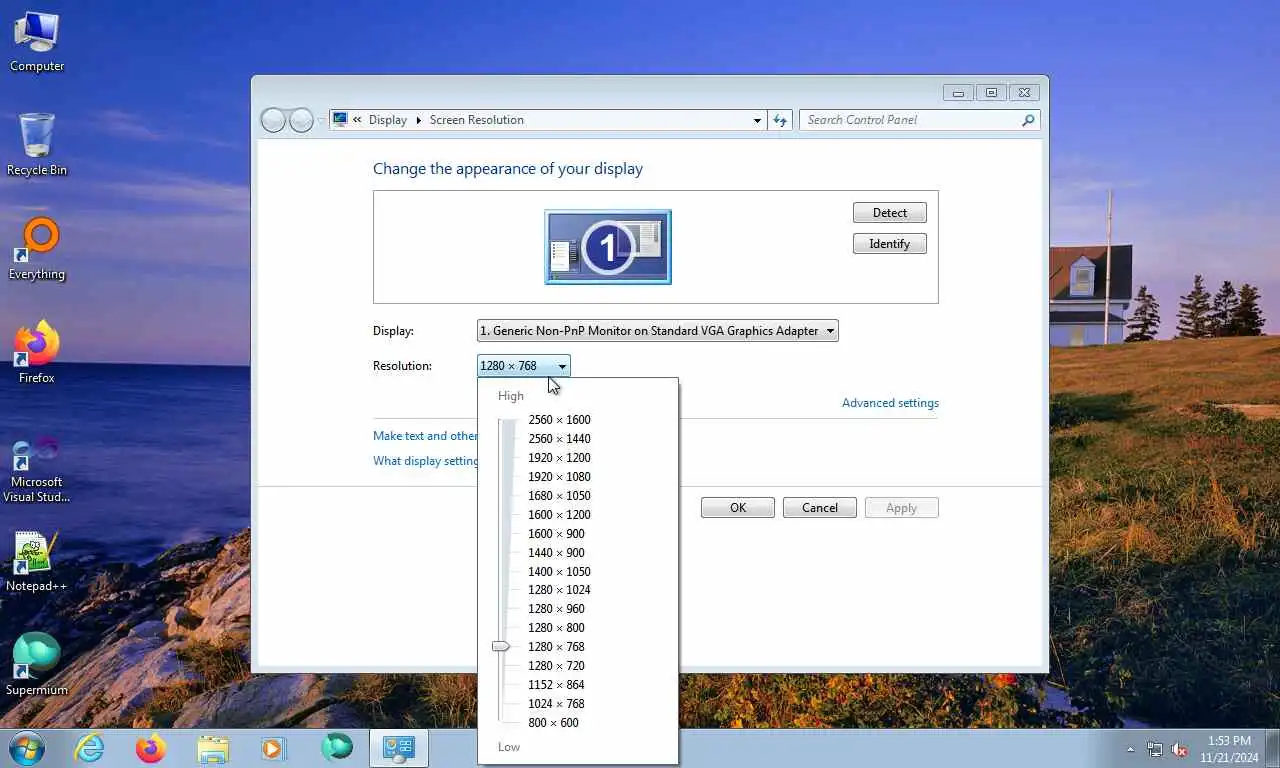Open Supermium from the taskbar
The width and height of the screenshot is (1280, 768).
click(336, 748)
